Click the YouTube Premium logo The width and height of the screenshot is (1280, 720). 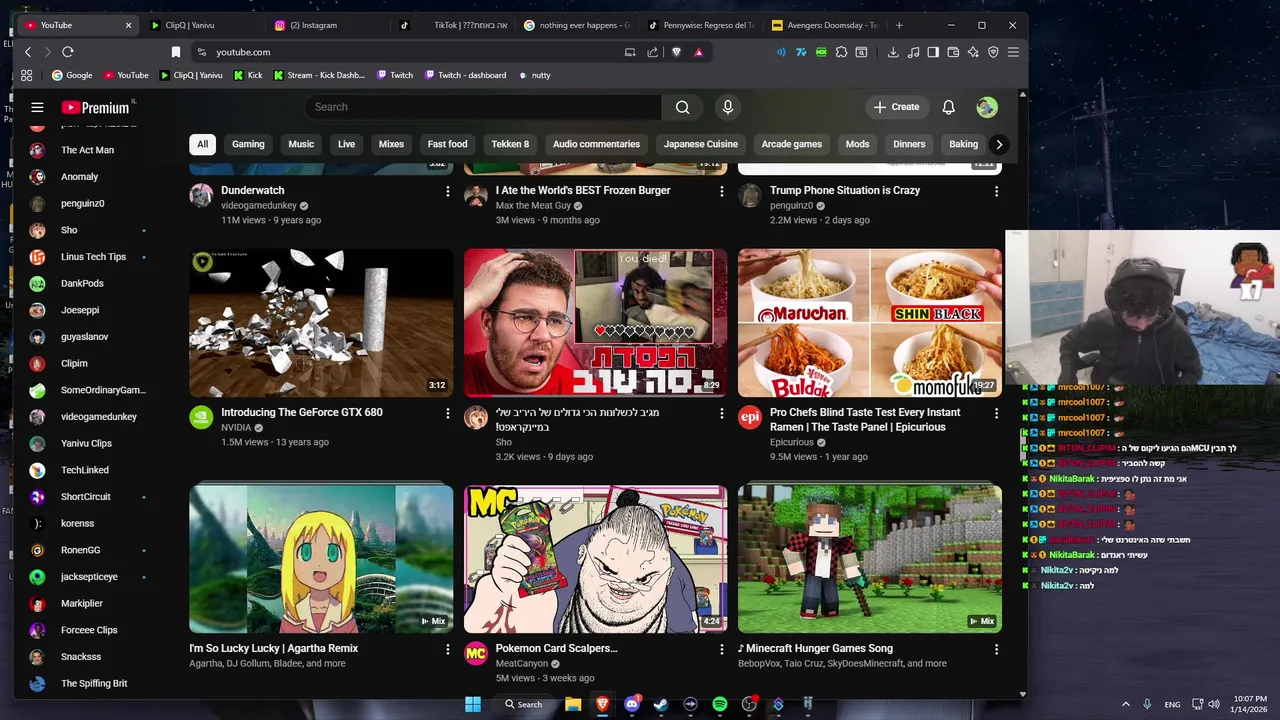pyautogui.click(x=95, y=107)
